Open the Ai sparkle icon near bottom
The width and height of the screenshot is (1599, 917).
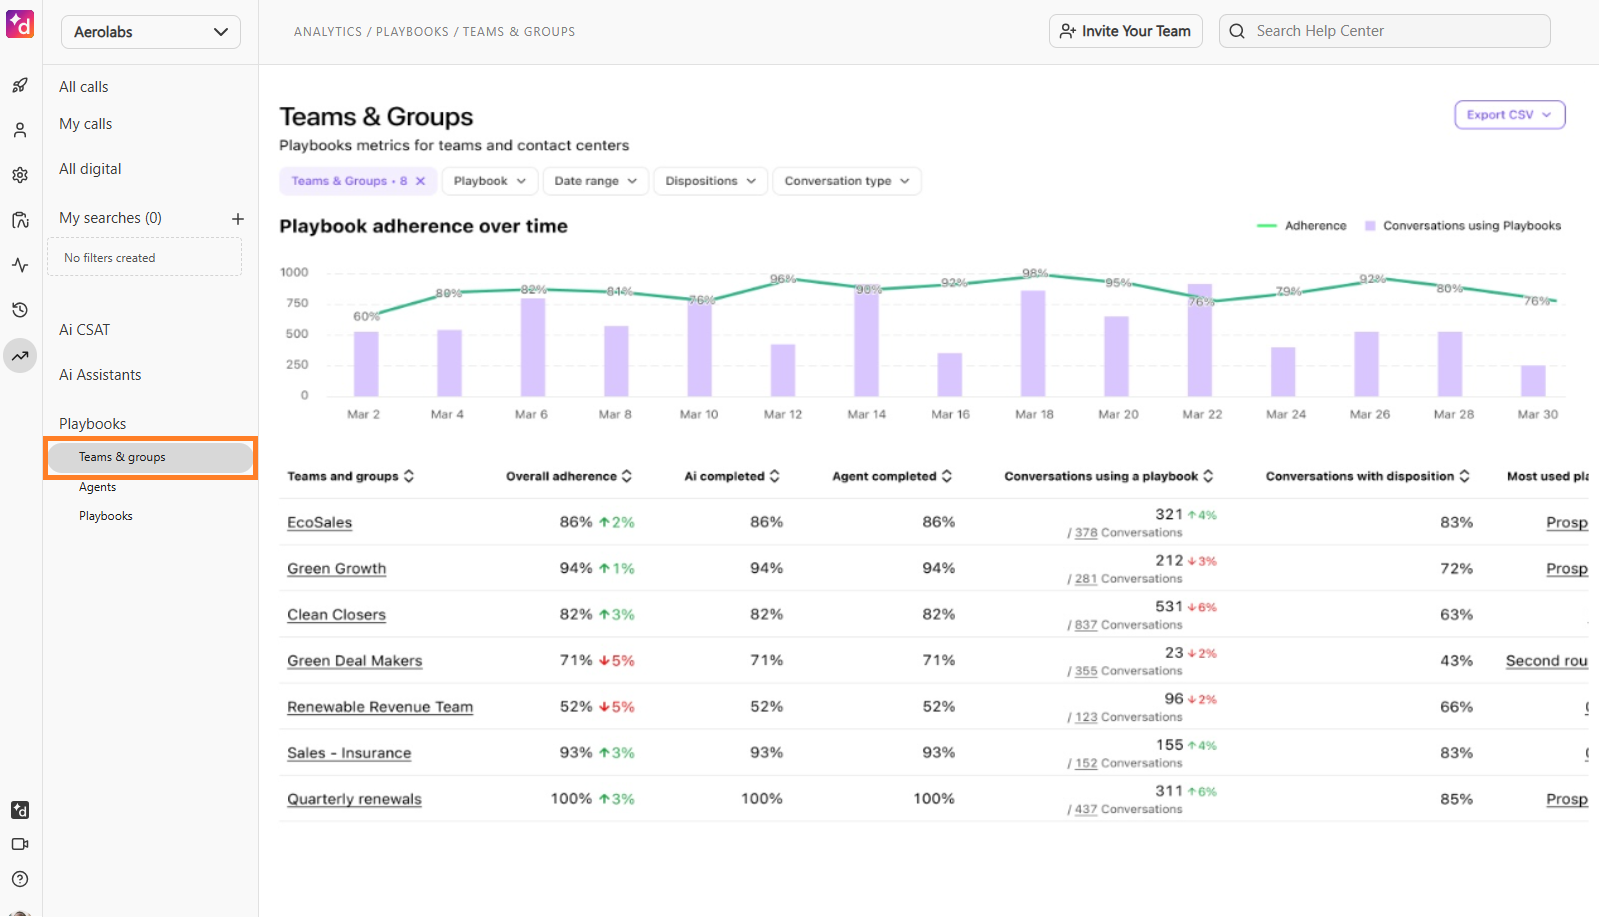(20, 810)
